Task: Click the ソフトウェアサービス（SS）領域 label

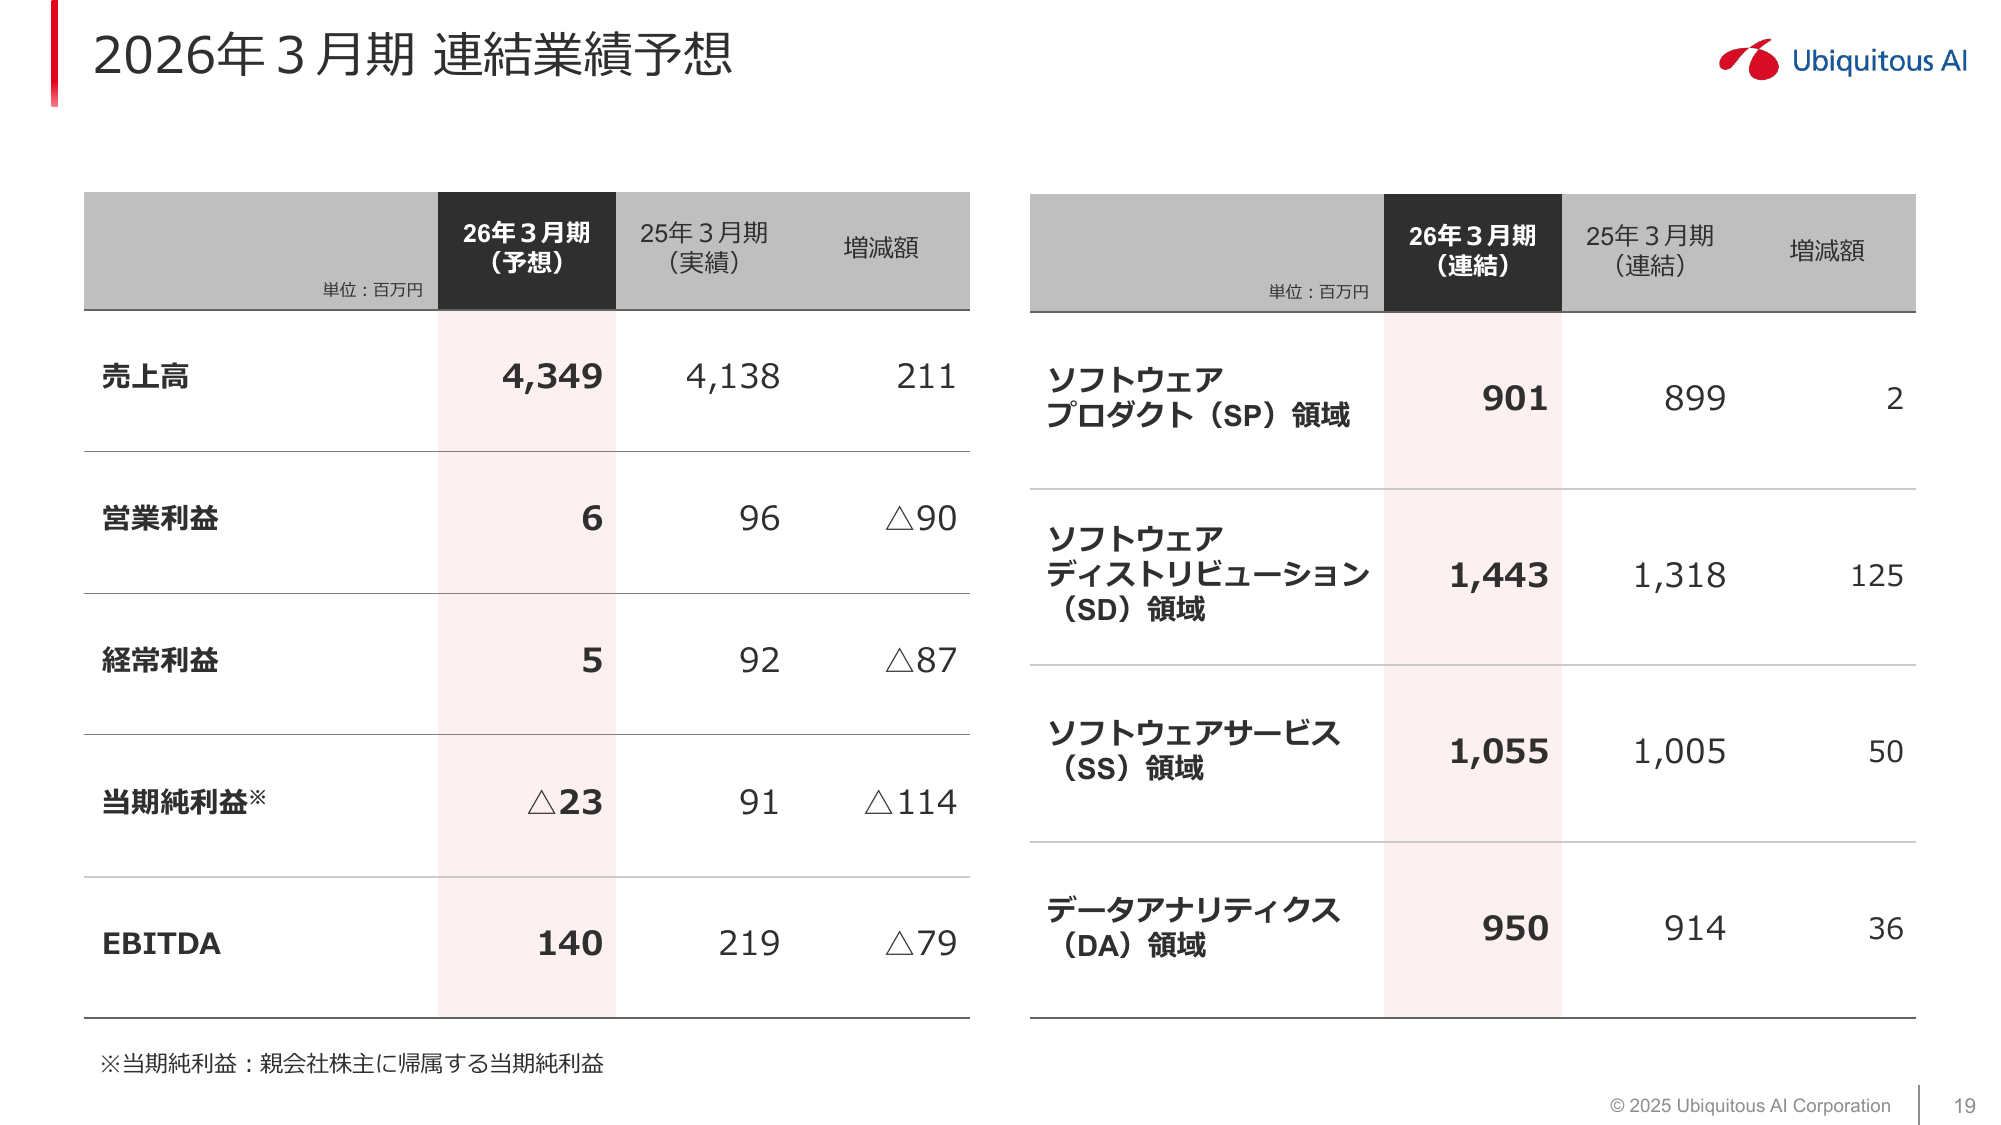Action: (x=1193, y=751)
